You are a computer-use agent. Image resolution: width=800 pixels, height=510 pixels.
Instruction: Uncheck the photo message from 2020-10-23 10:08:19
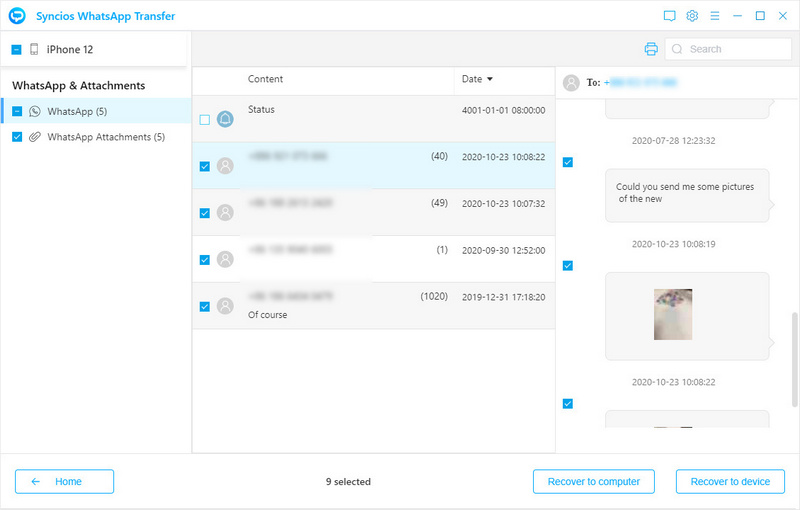pos(567,266)
